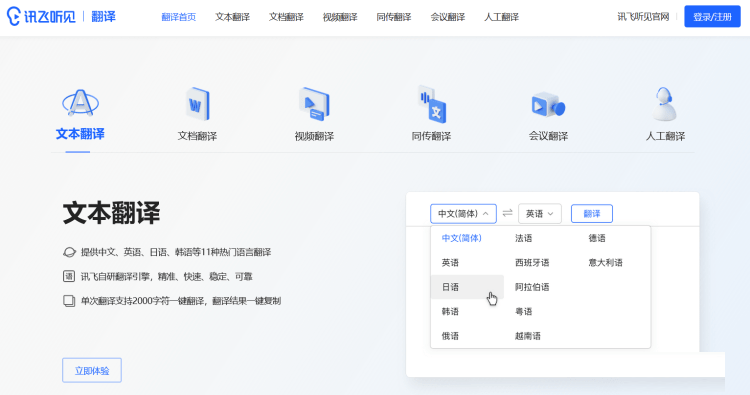The image size is (750, 395).
Task: Swap source and target languages arrows
Action: coord(507,213)
